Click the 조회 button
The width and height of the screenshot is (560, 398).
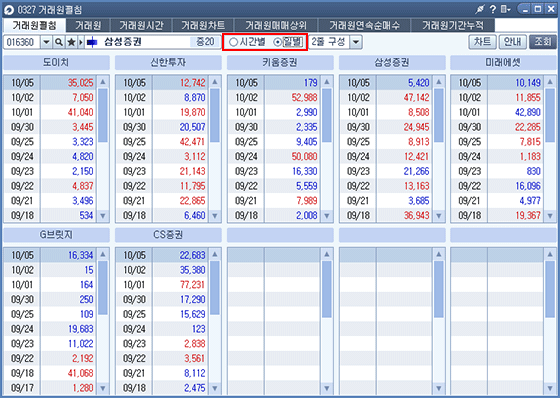pos(542,42)
